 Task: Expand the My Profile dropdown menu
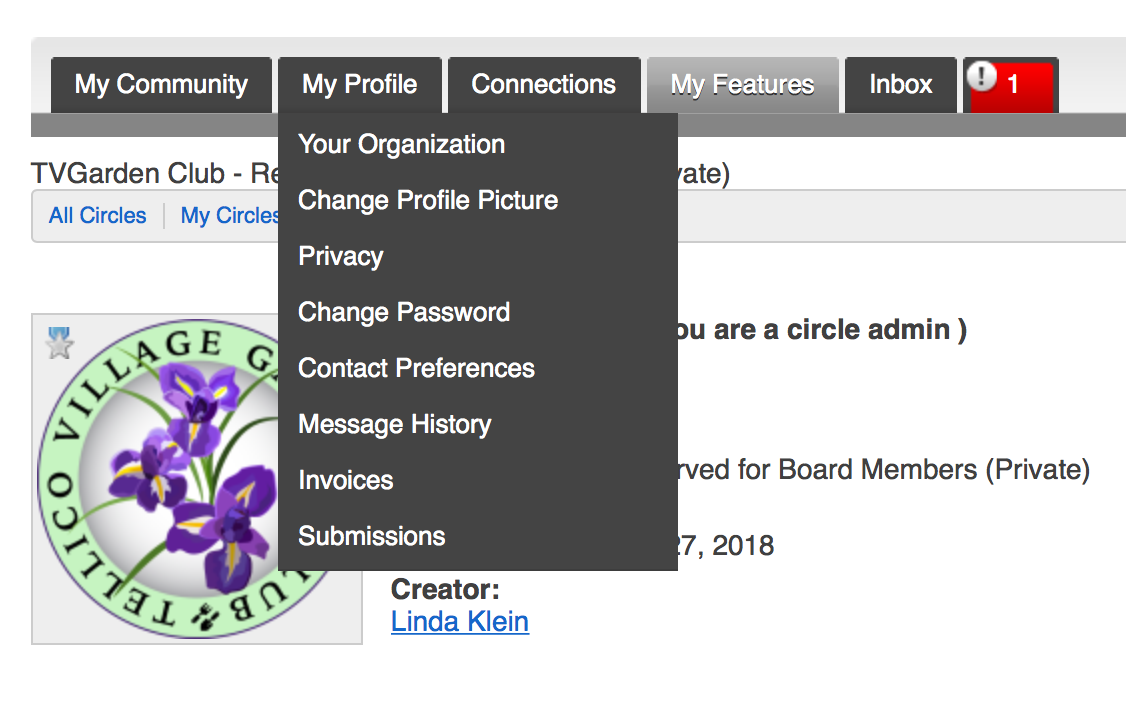click(x=360, y=85)
